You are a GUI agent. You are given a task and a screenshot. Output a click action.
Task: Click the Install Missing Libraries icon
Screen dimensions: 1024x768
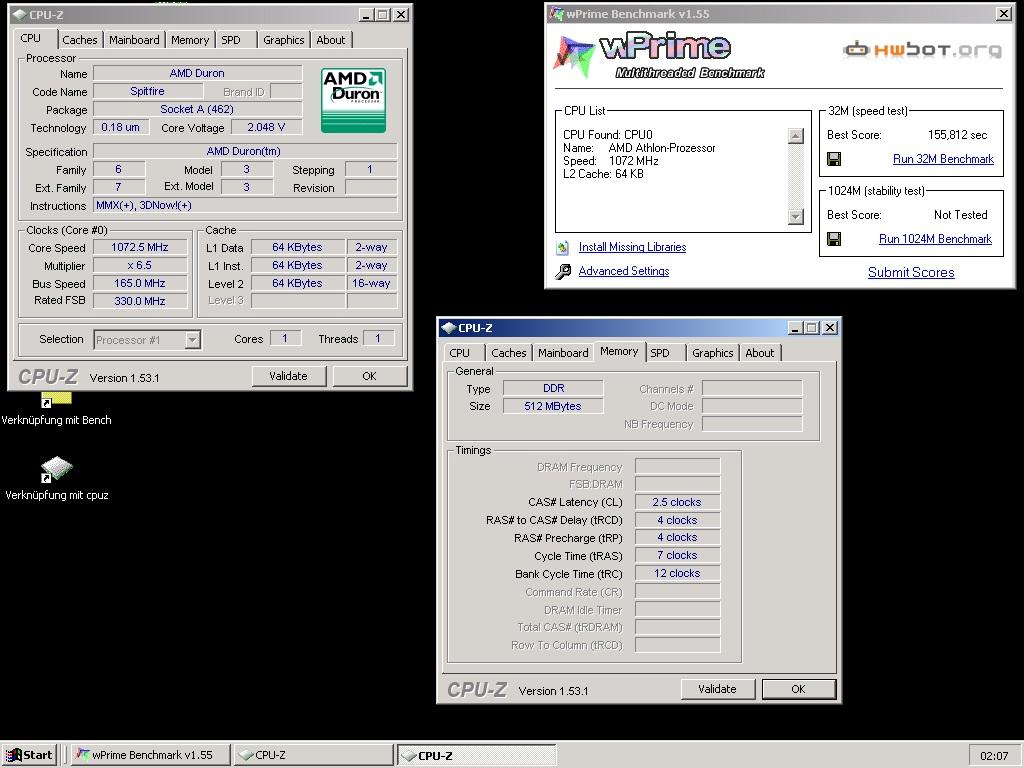(x=563, y=248)
